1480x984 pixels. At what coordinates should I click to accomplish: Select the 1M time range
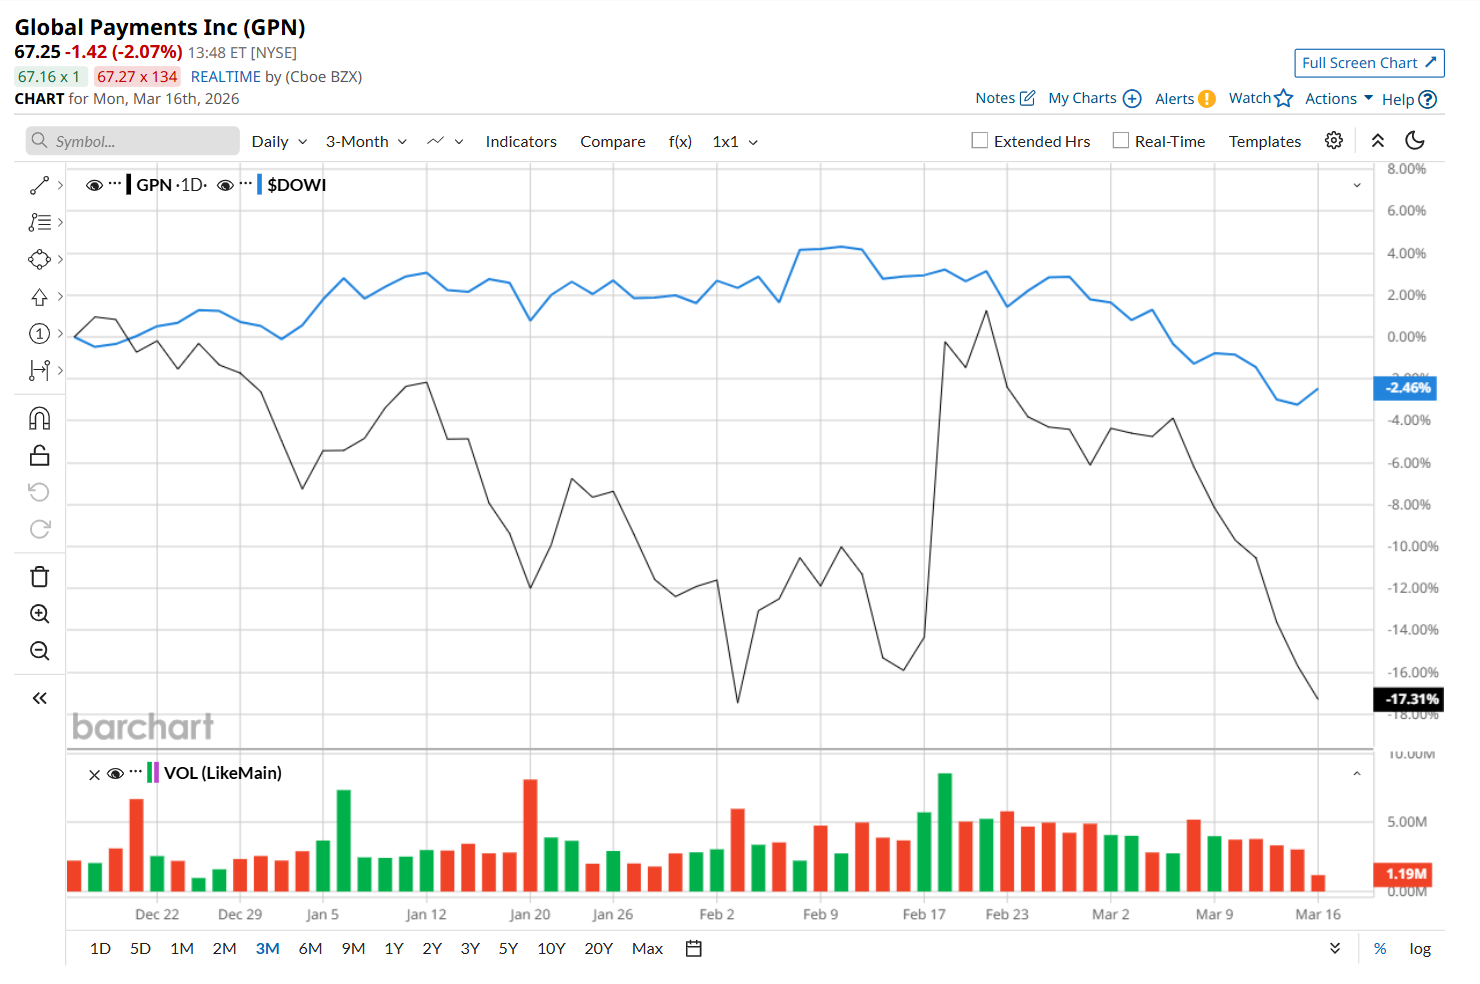pos(182,948)
